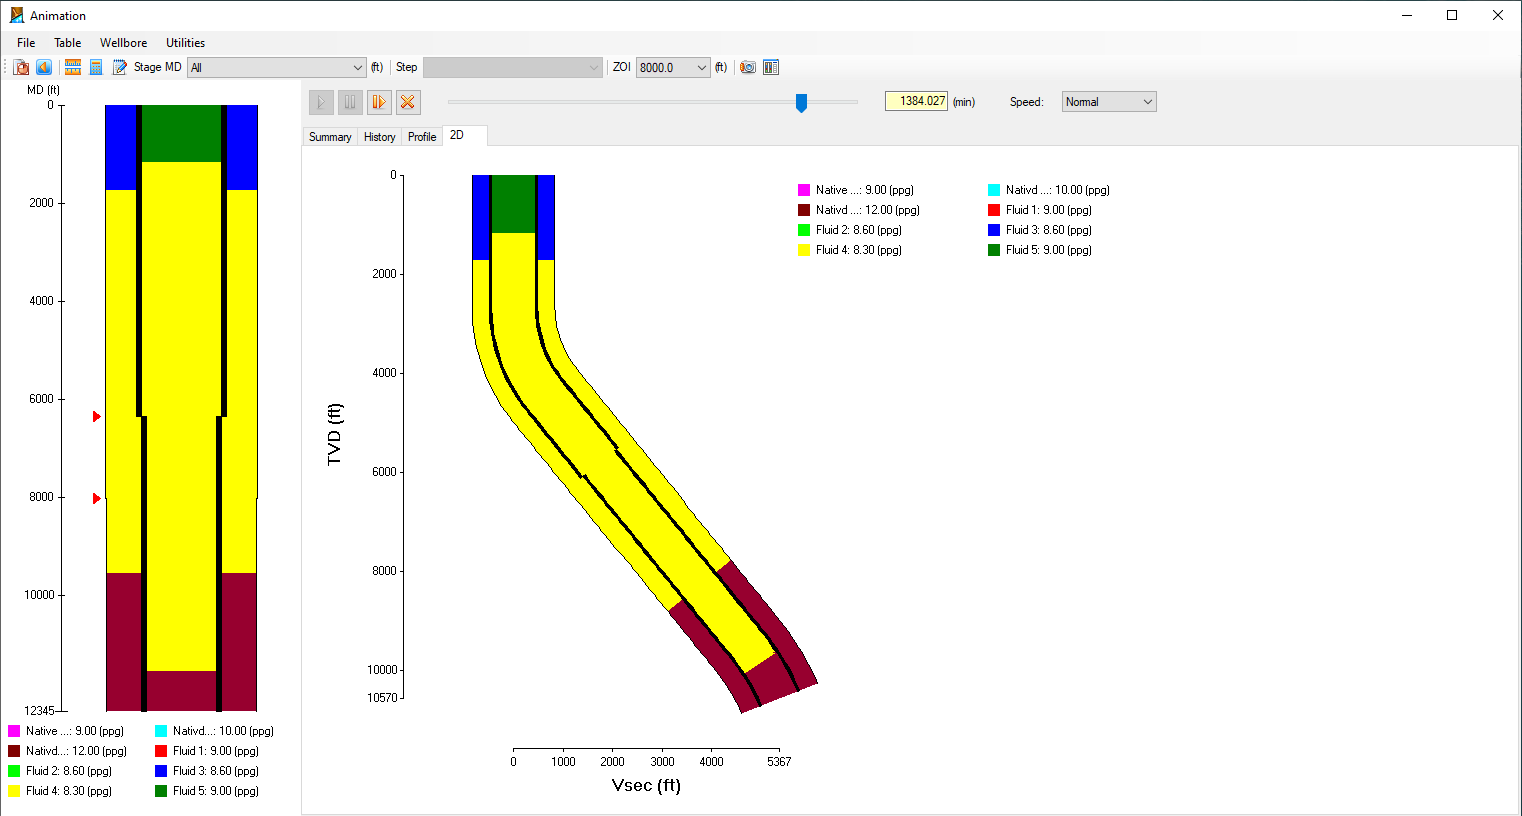Click the time field showing 1384.027
The width and height of the screenshot is (1522, 816).
916,101
